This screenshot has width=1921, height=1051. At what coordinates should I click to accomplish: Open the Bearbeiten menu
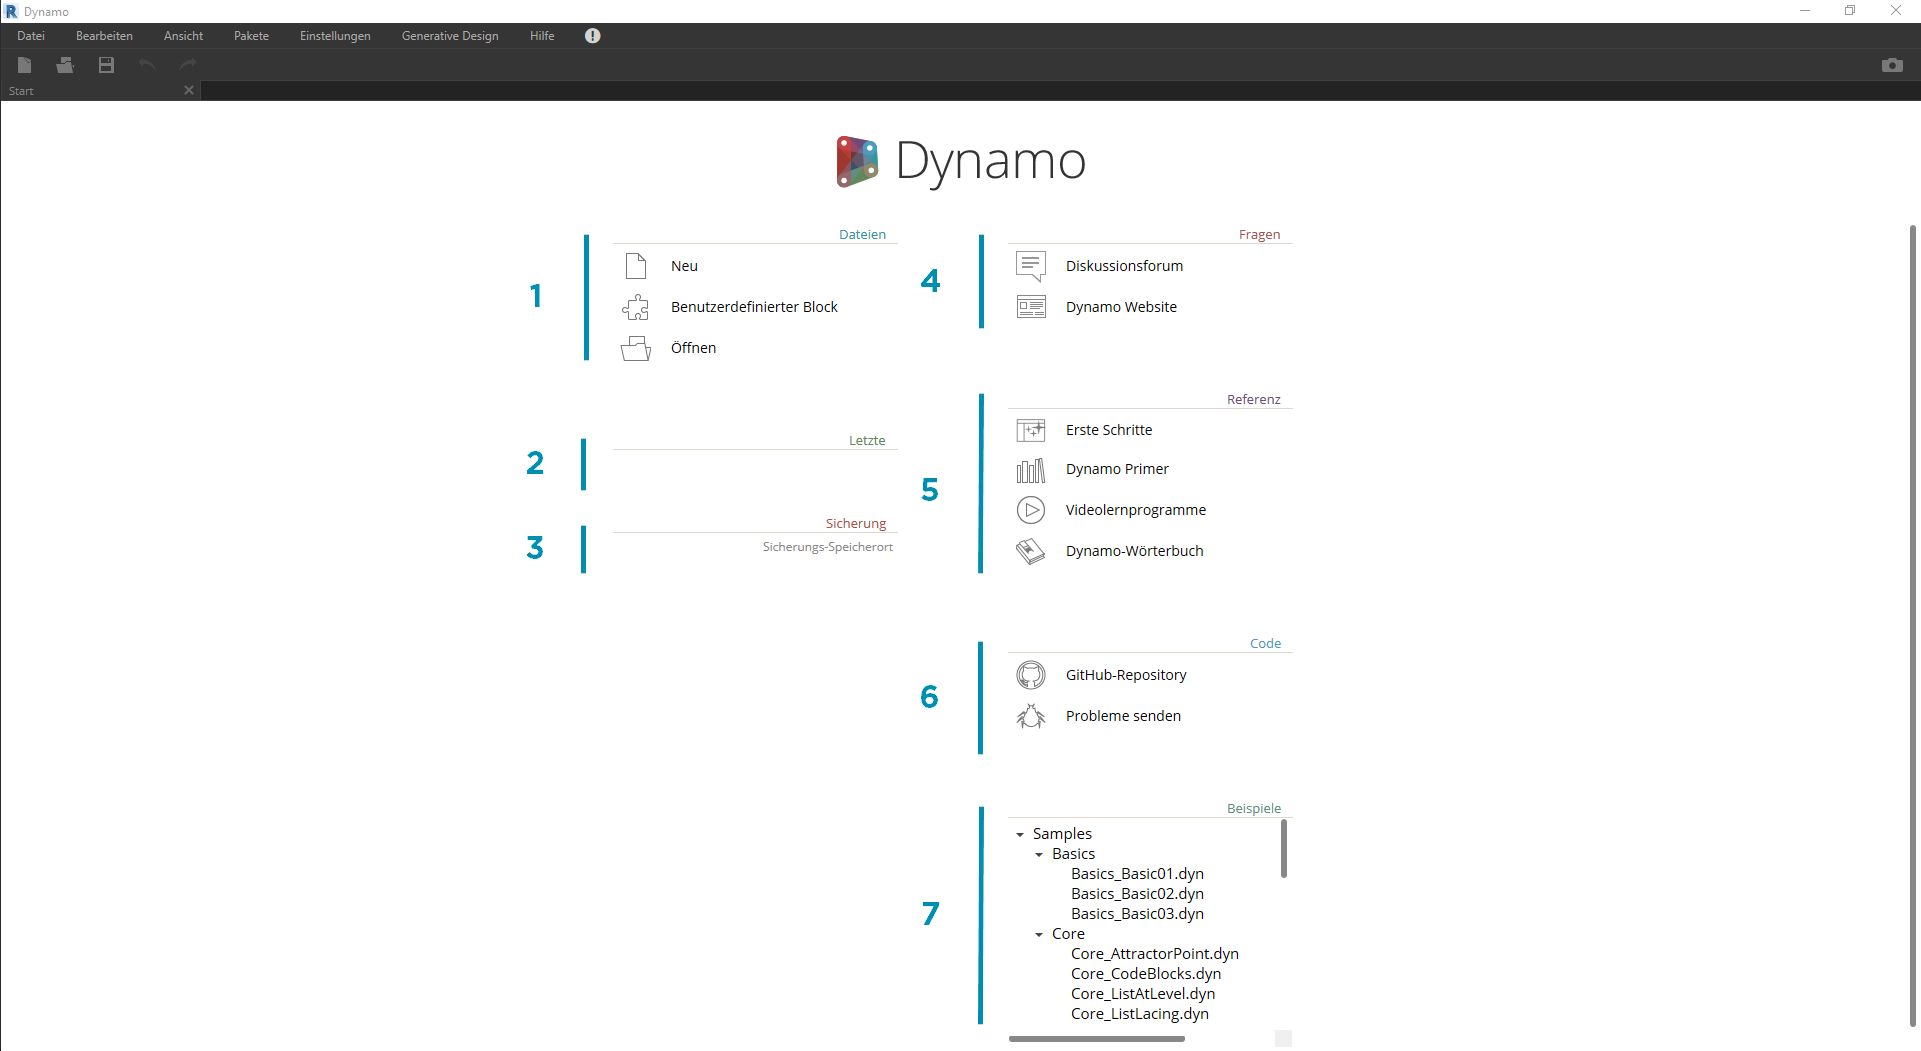104,36
